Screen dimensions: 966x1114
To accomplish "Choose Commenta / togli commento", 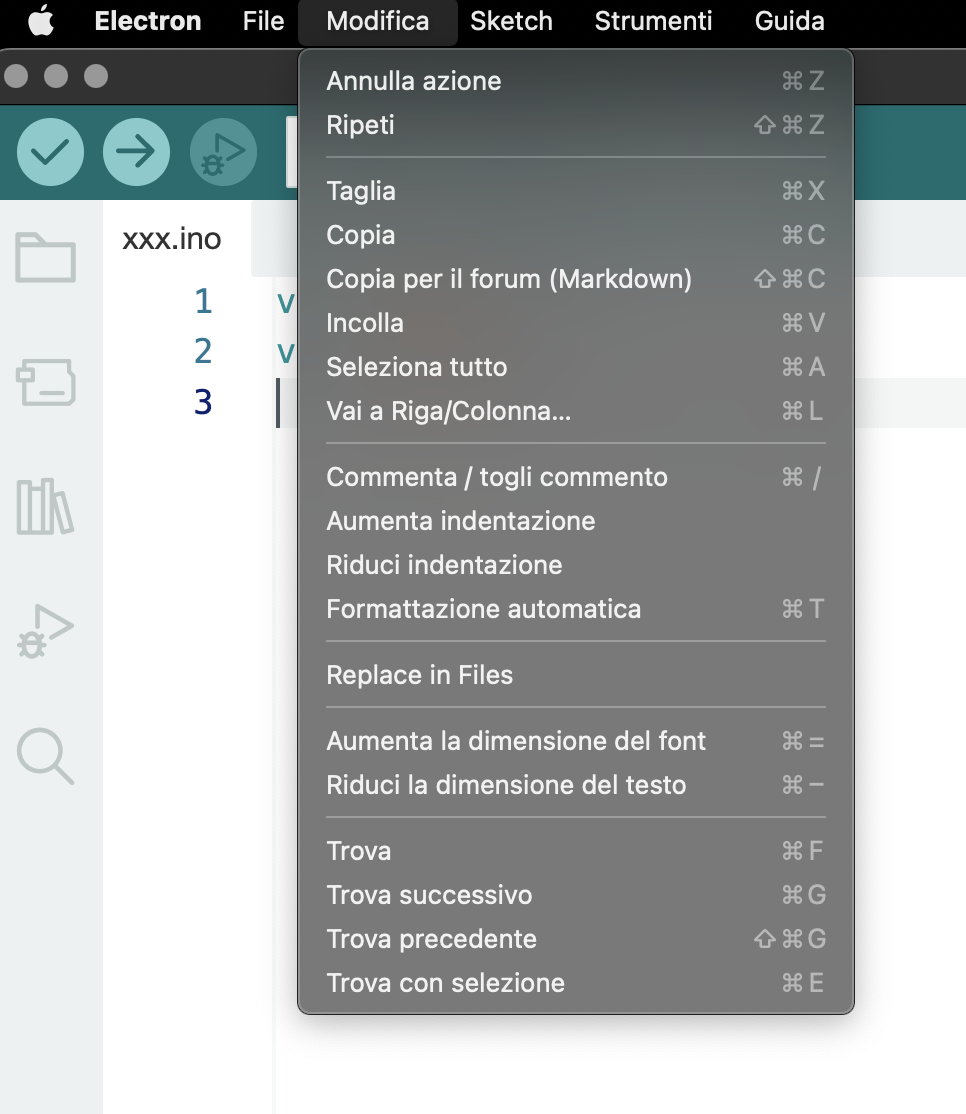I will click(576, 477).
